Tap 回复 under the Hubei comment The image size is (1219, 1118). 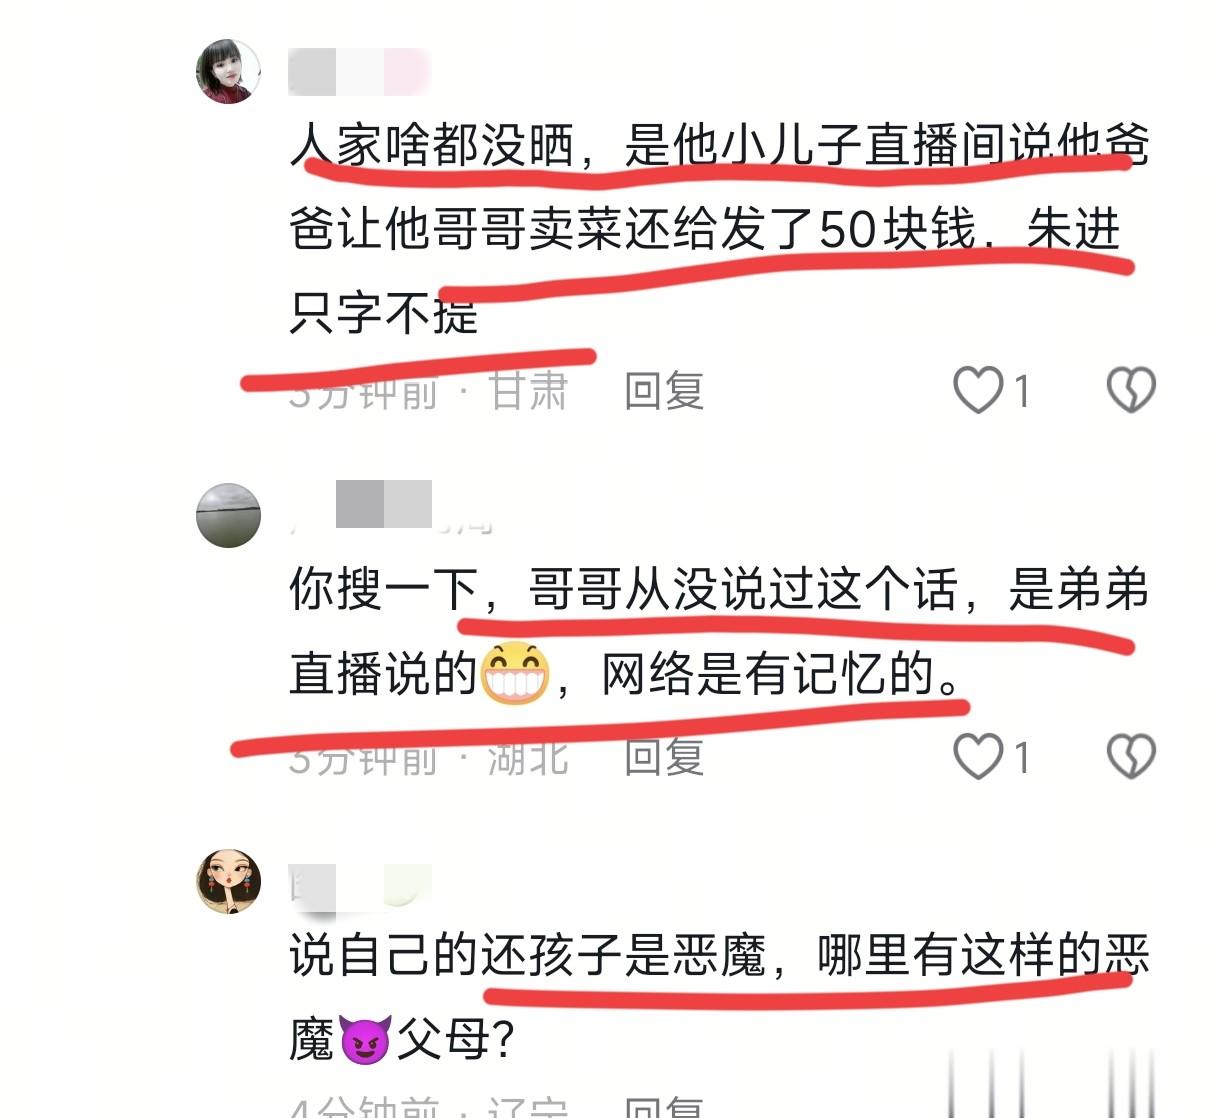(x=664, y=757)
